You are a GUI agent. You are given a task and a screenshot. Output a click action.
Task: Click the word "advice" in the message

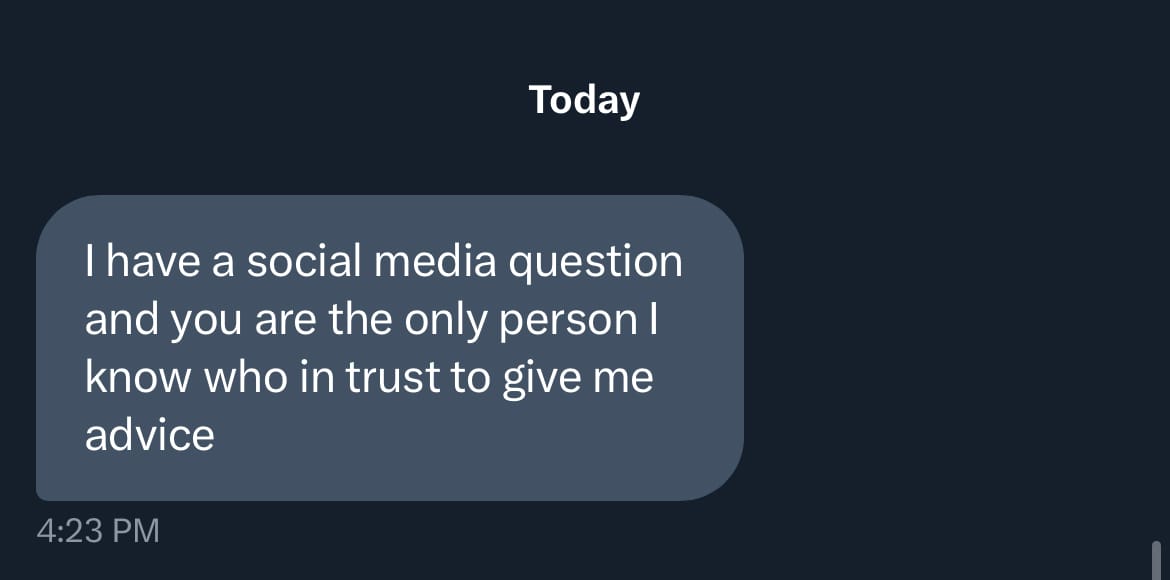(x=149, y=435)
